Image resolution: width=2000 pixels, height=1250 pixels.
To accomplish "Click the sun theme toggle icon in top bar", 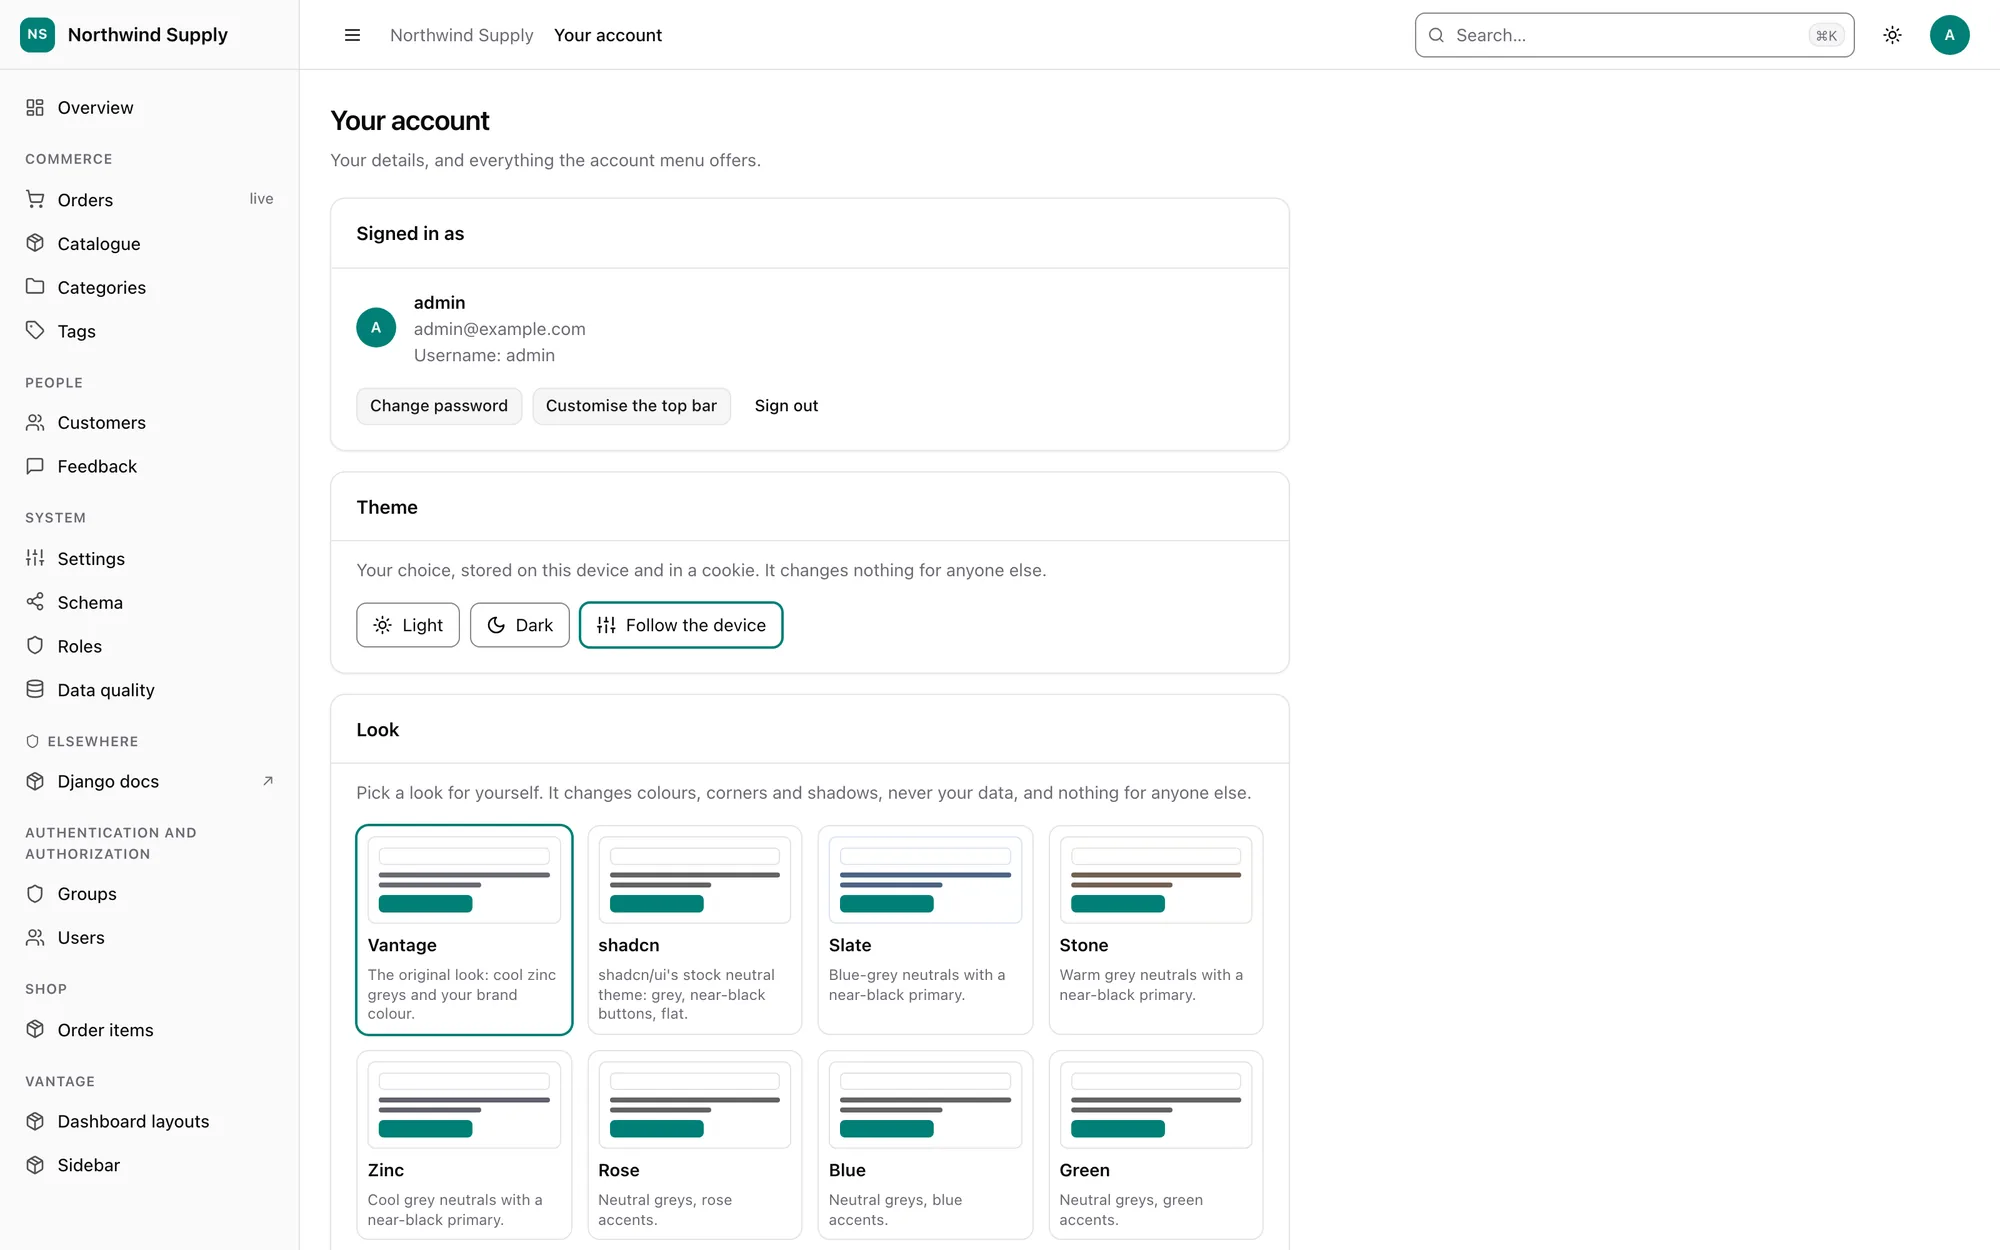I will coord(1892,35).
